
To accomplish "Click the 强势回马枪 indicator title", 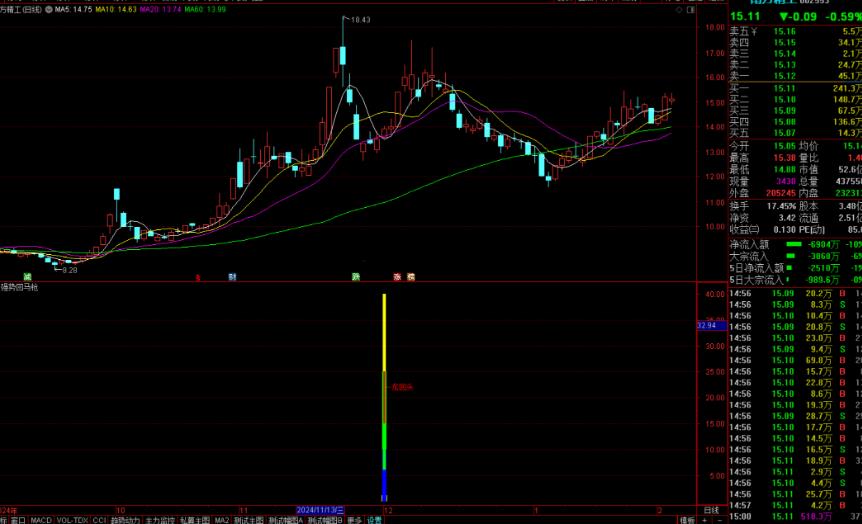I will 19,287.
